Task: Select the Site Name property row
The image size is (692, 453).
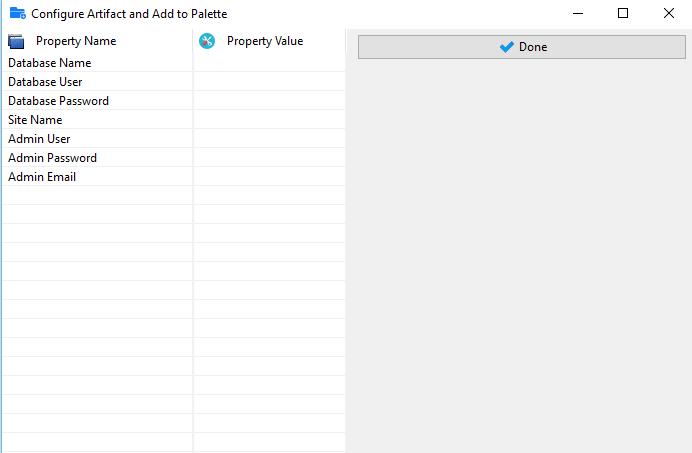Action: (35, 120)
